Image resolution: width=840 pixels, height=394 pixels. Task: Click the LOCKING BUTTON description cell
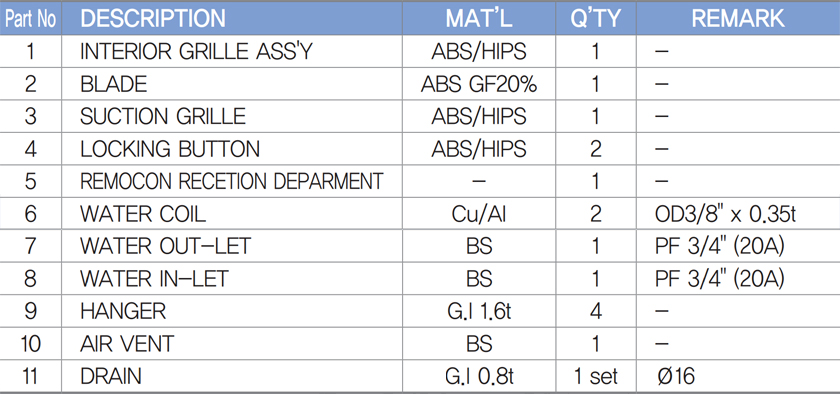[x=231, y=149]
